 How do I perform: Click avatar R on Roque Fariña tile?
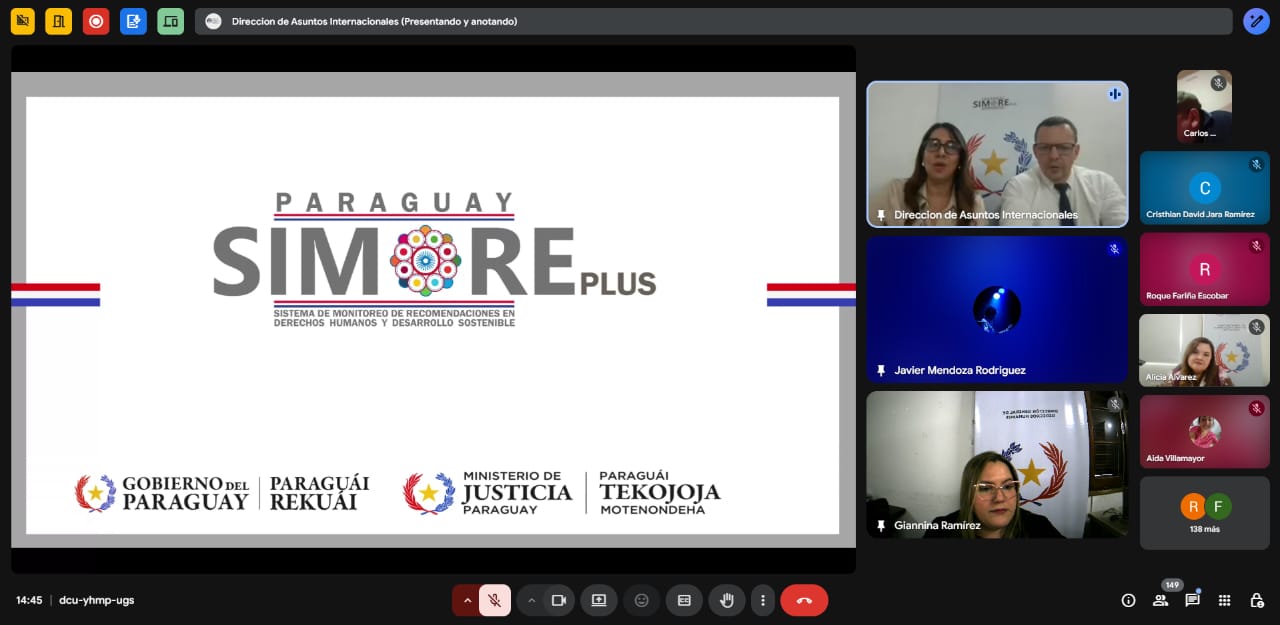point(1205,269)
